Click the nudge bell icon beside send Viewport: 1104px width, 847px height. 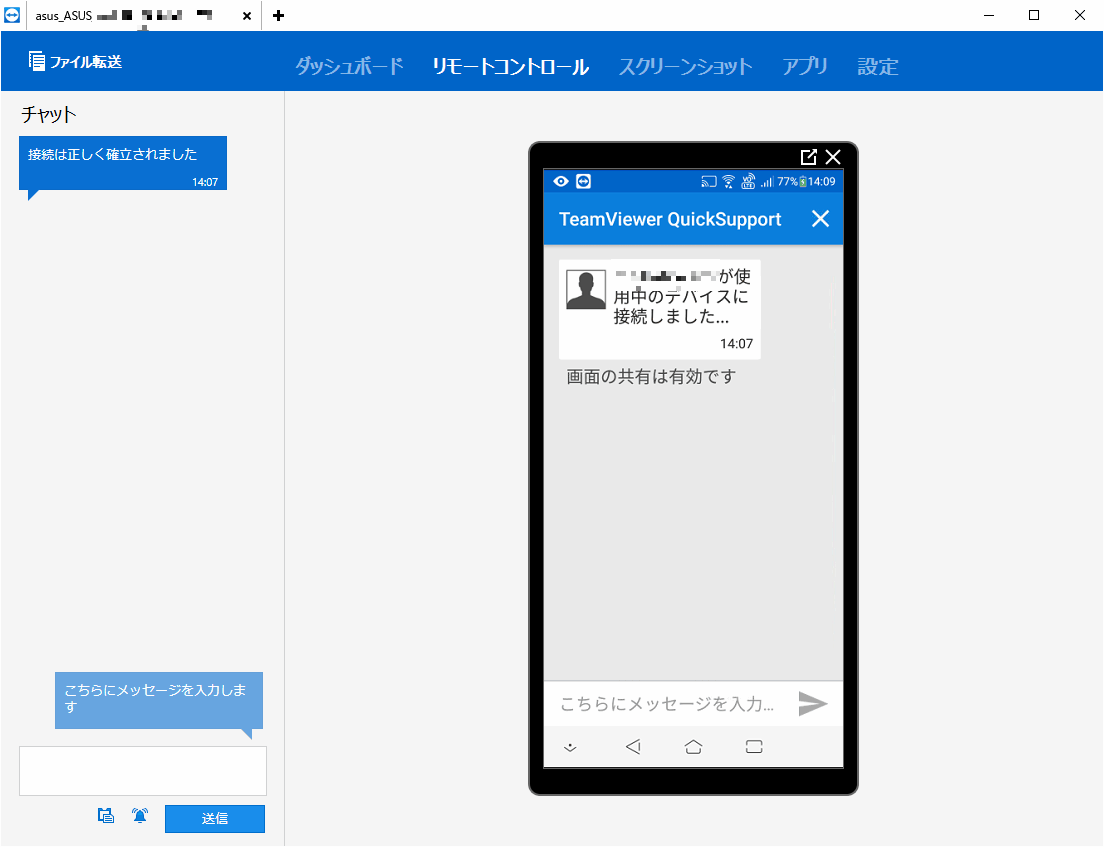point(140,815)
